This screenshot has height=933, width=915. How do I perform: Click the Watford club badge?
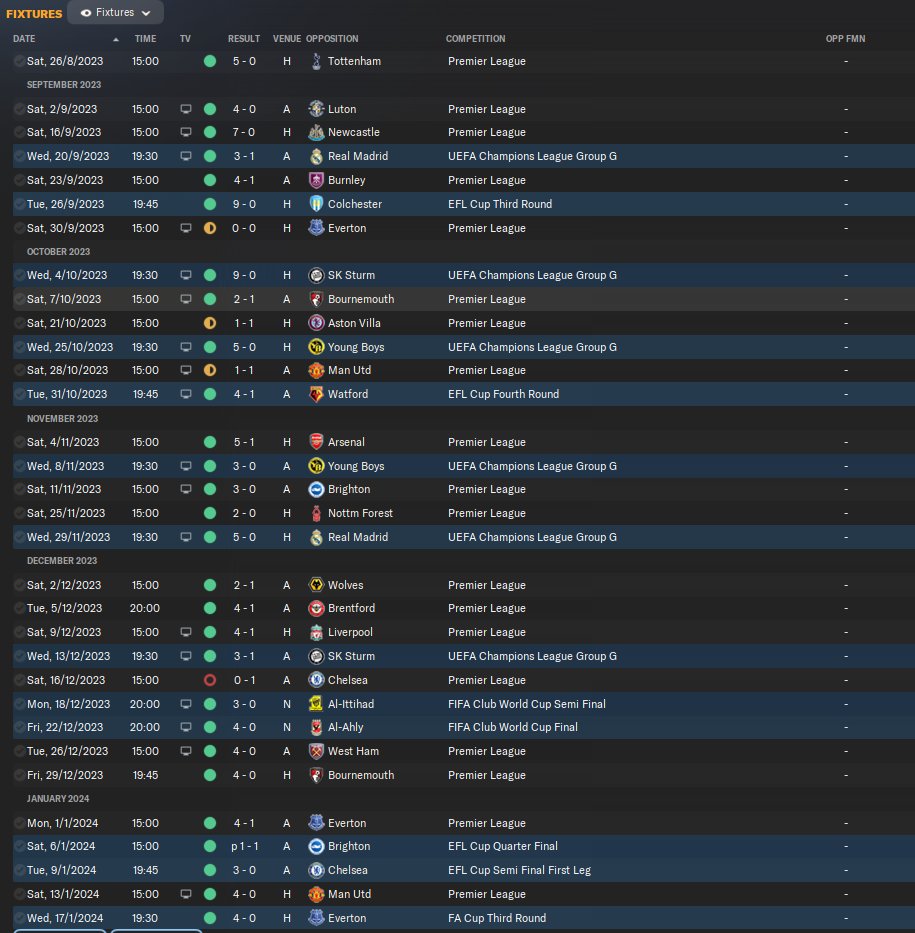coord(317,394)
